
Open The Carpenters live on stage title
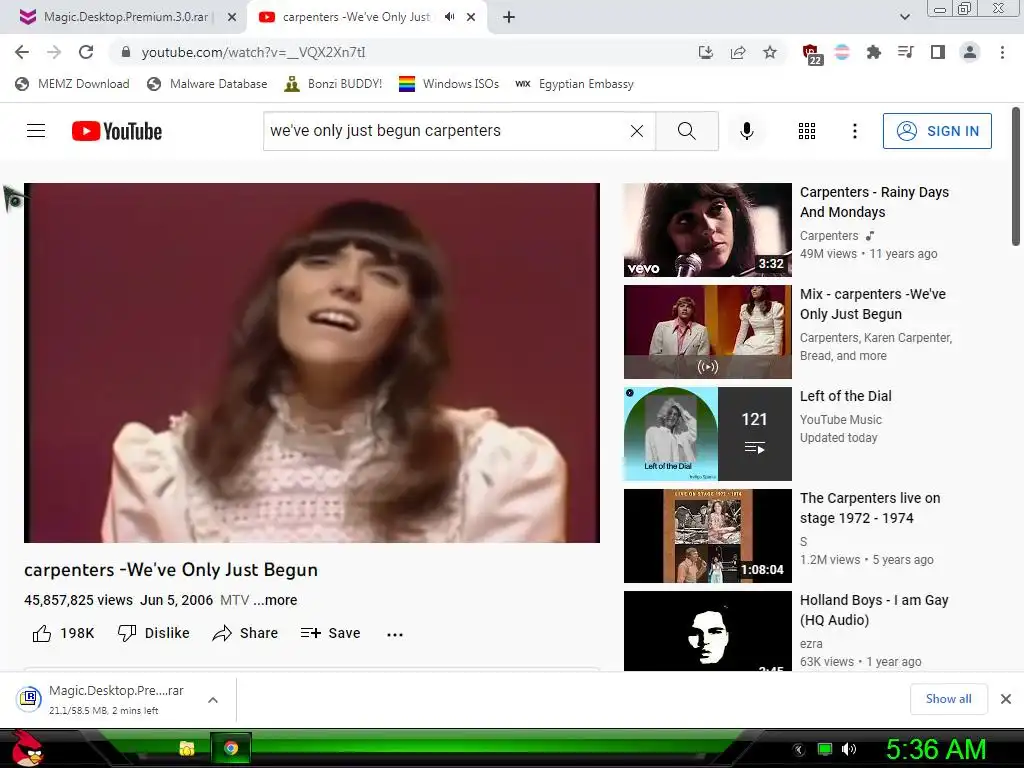point(870,507)
